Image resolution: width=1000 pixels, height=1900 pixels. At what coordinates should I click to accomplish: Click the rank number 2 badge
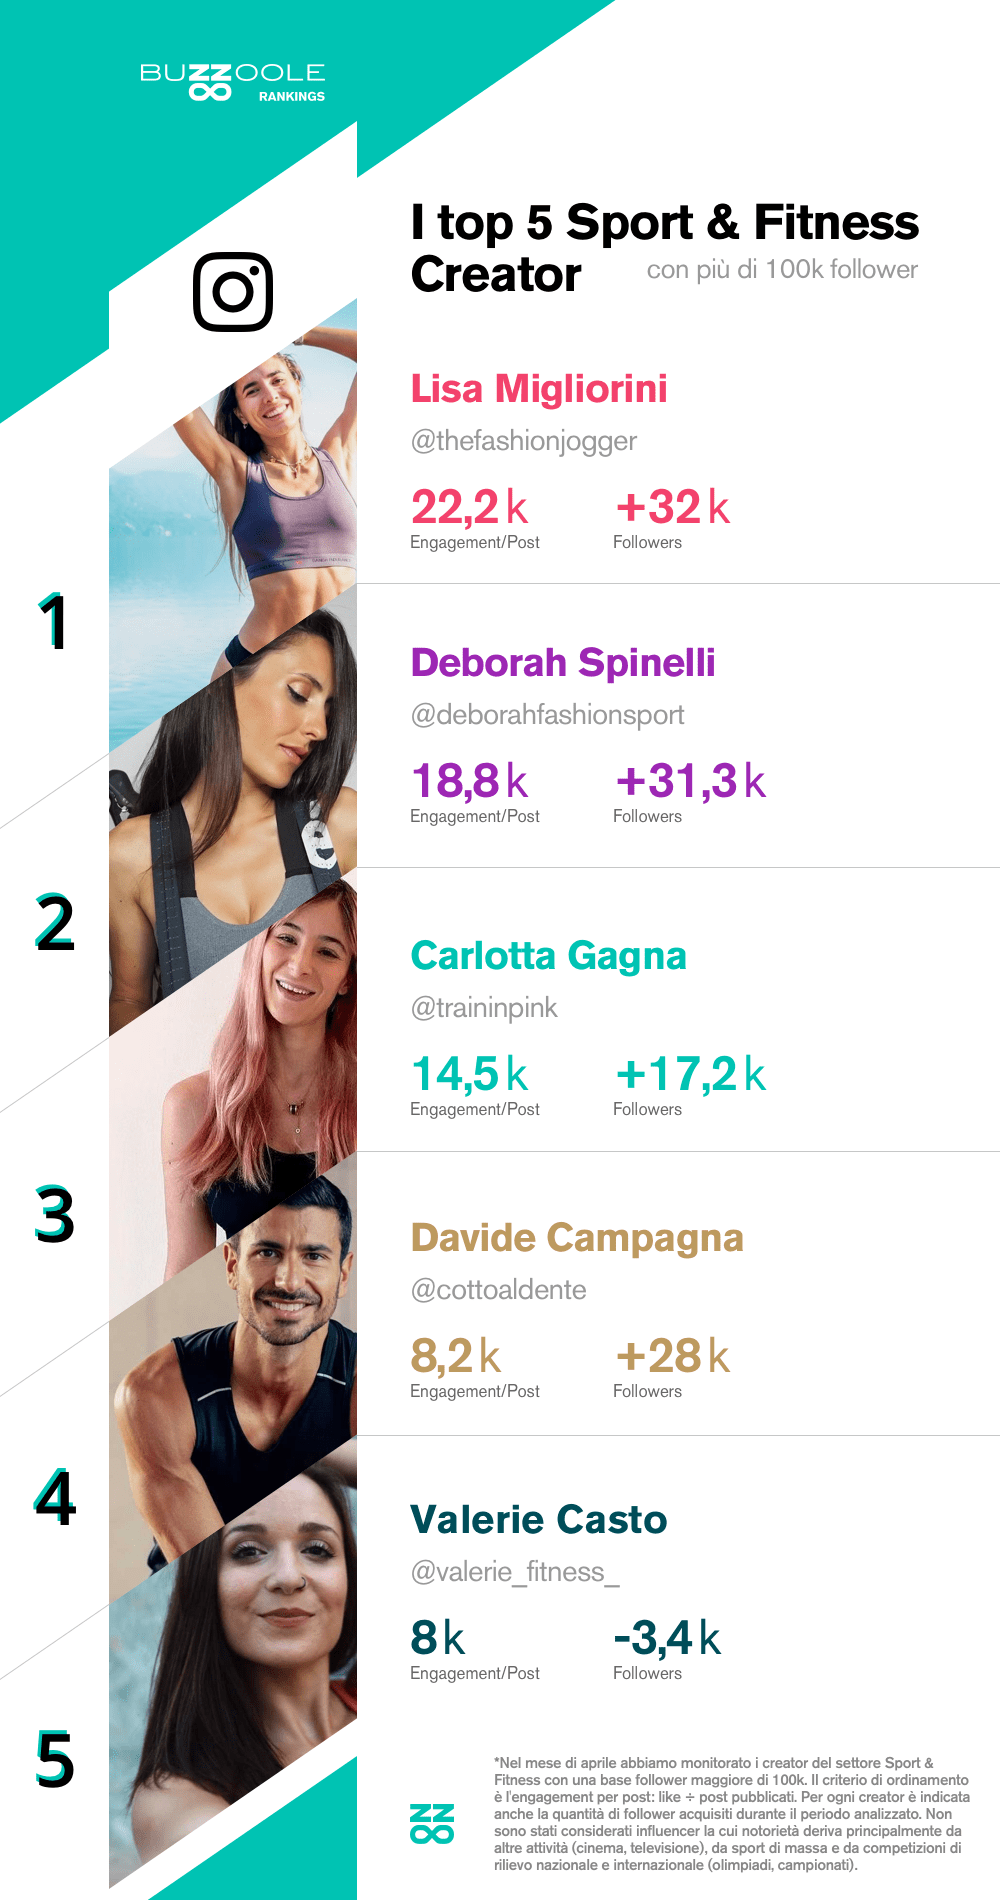[55, 922]
